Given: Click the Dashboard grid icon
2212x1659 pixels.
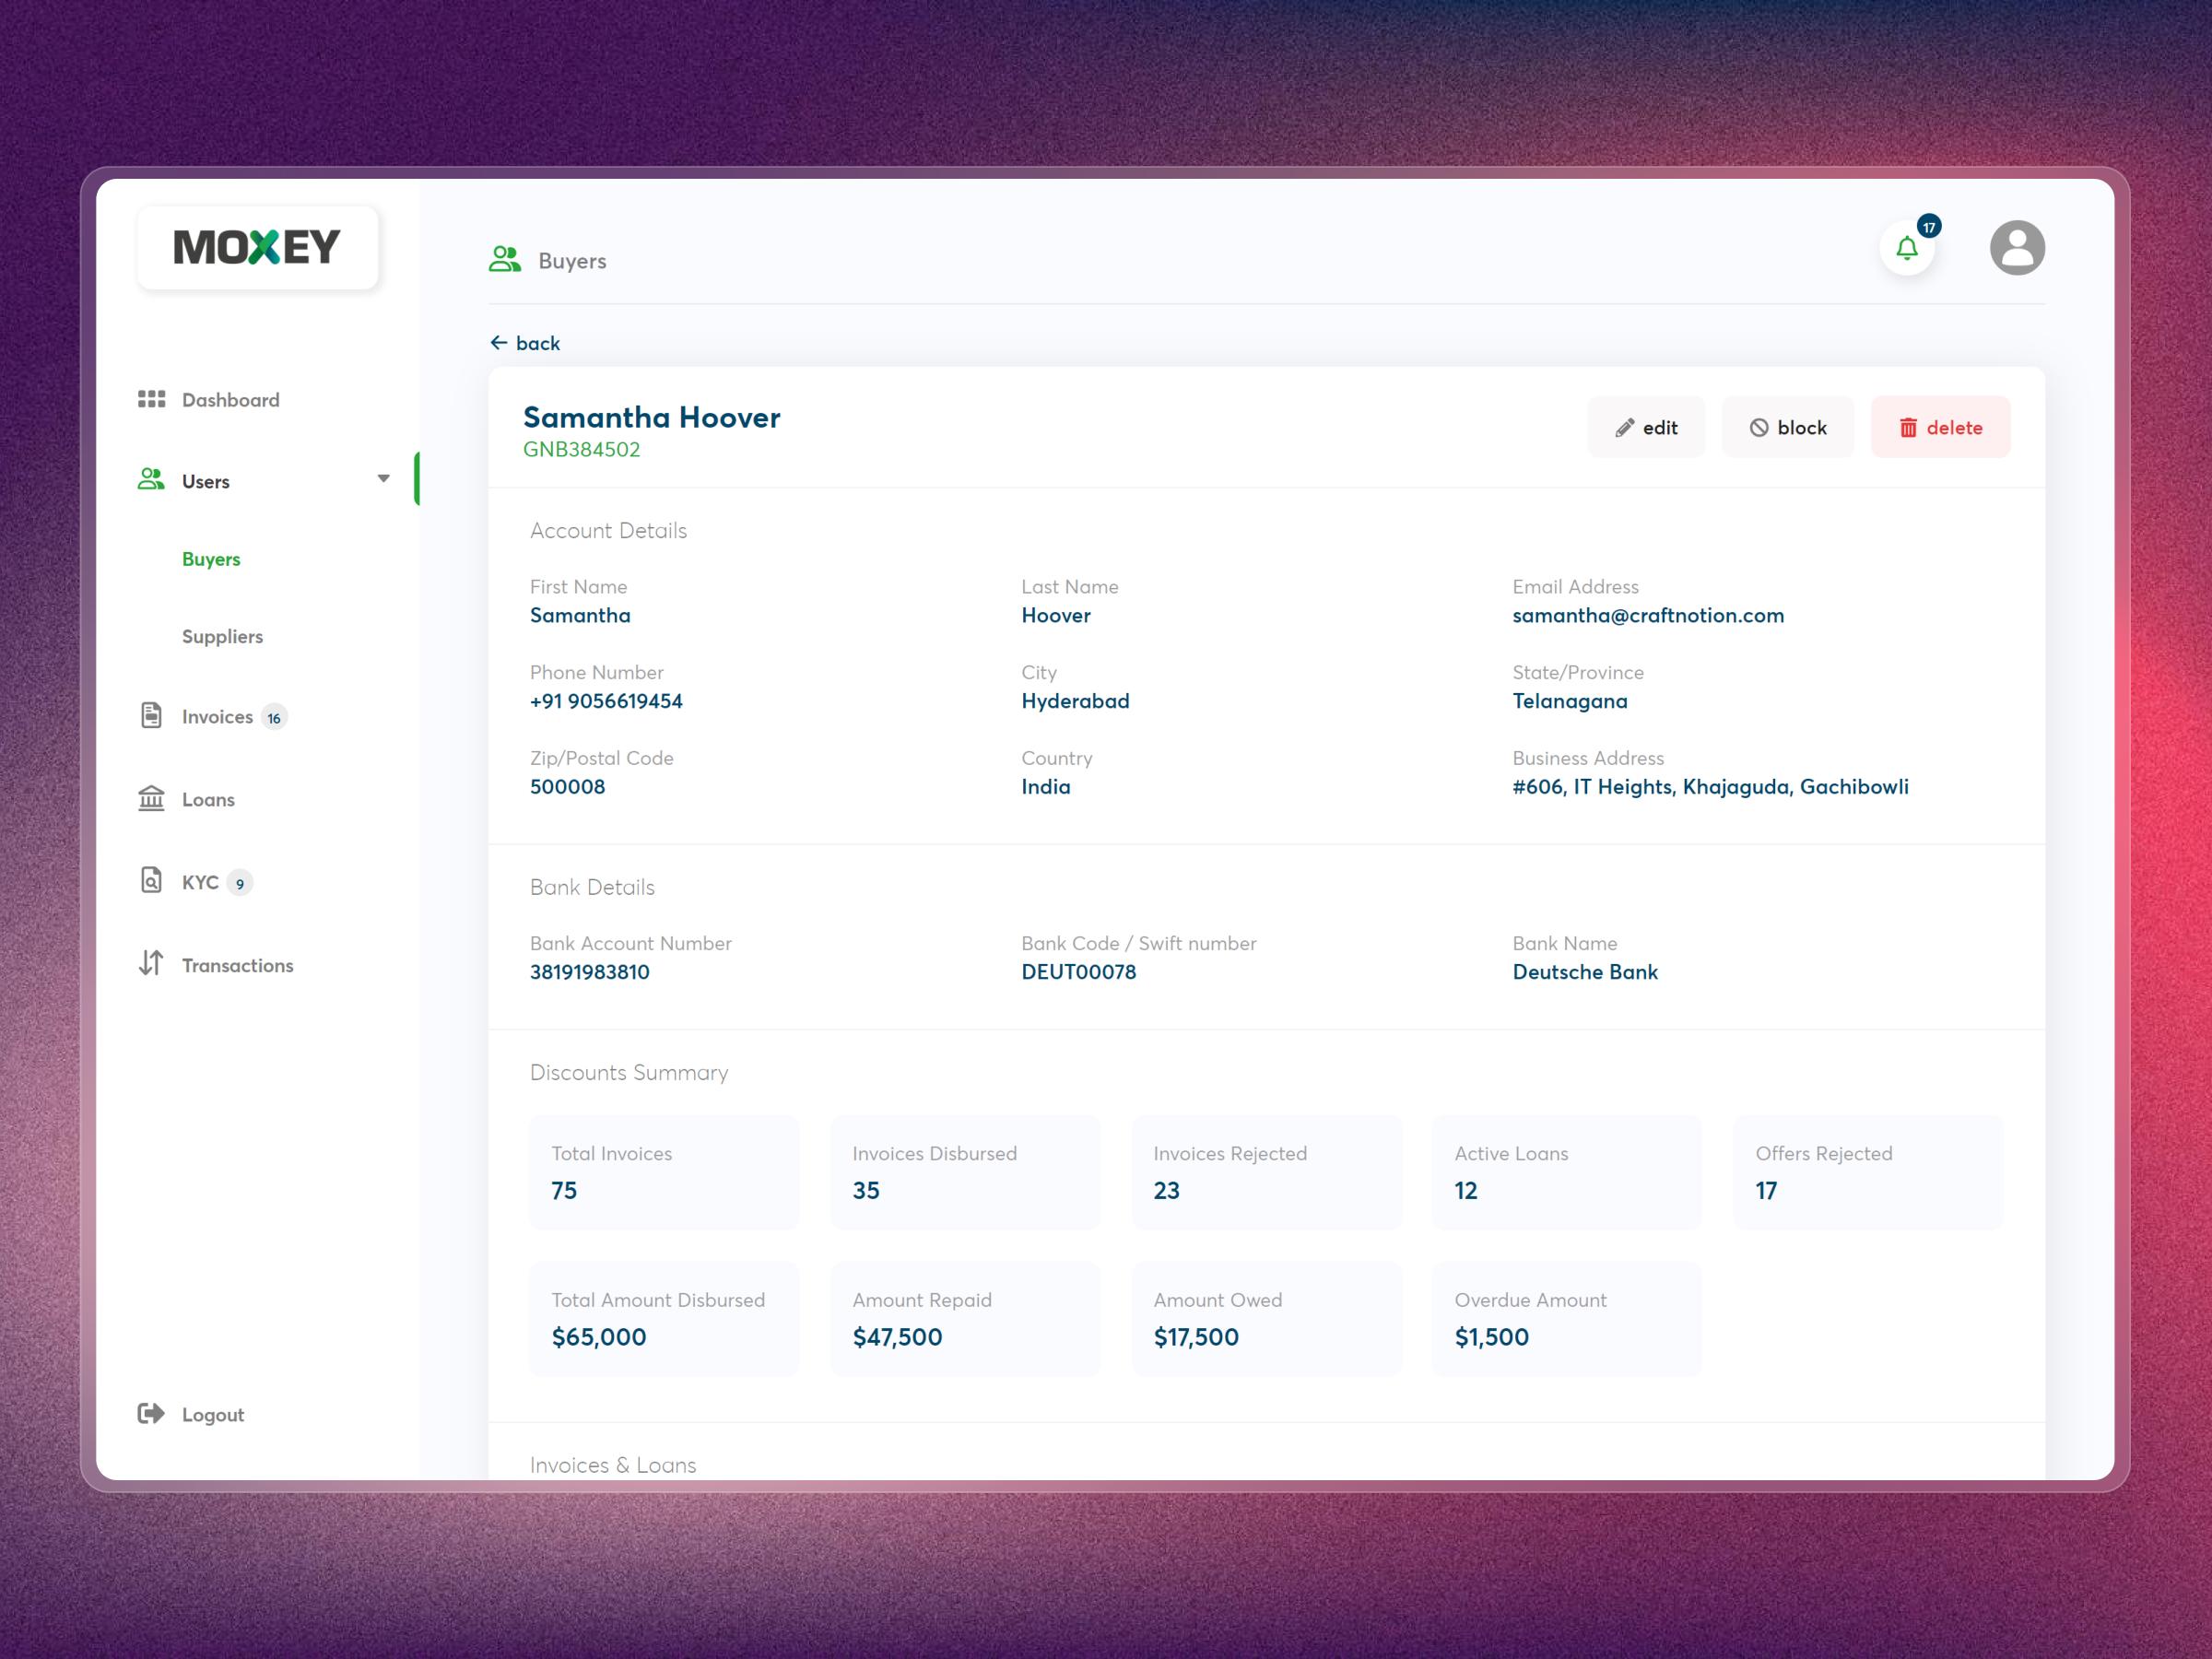Looking at the screenshot, I should pyautogui.click(x=151, y=399).
